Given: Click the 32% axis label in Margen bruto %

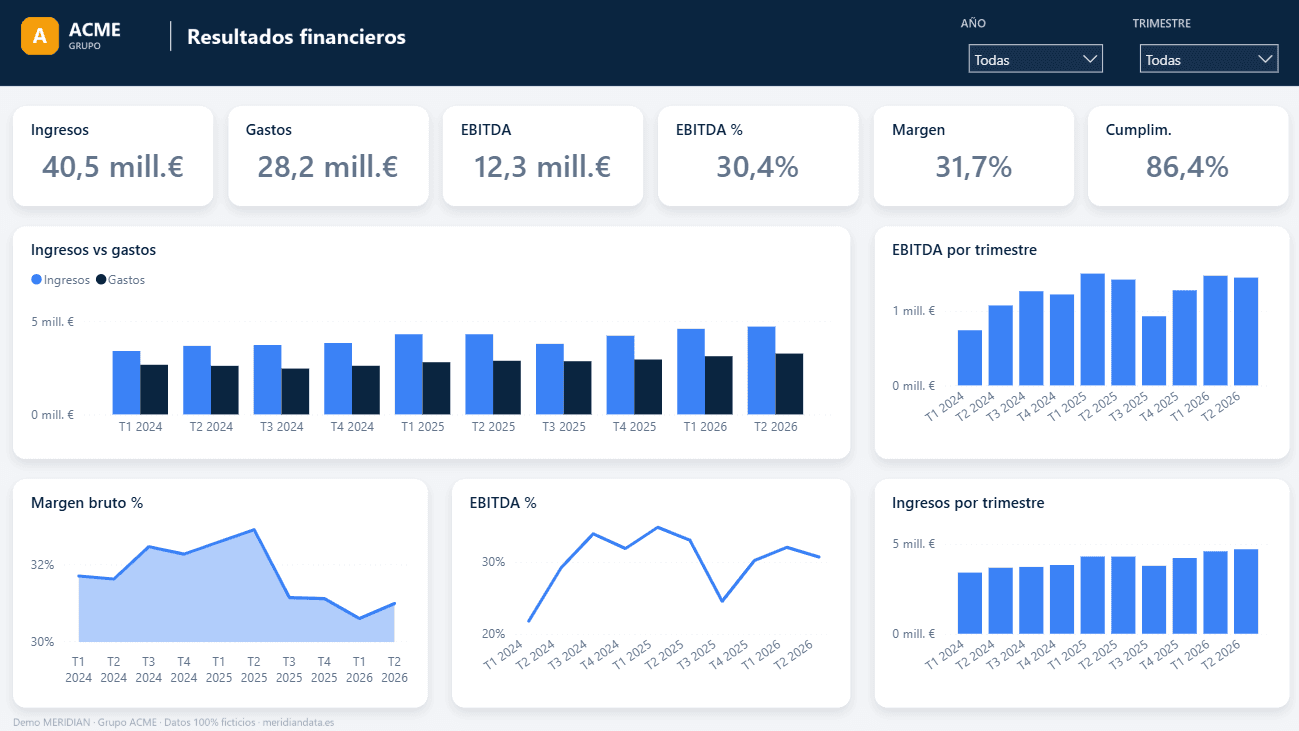Looking at the screenshot, I should tap(43, 564).
